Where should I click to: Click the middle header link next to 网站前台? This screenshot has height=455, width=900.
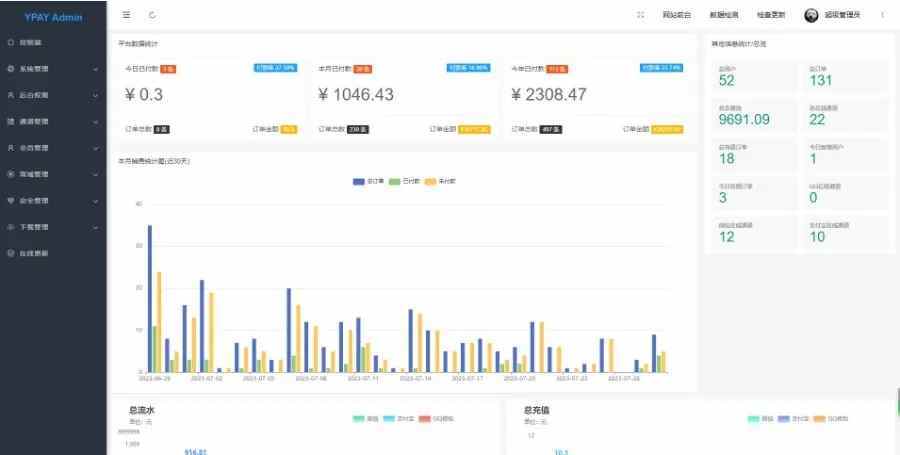[724, 15]
